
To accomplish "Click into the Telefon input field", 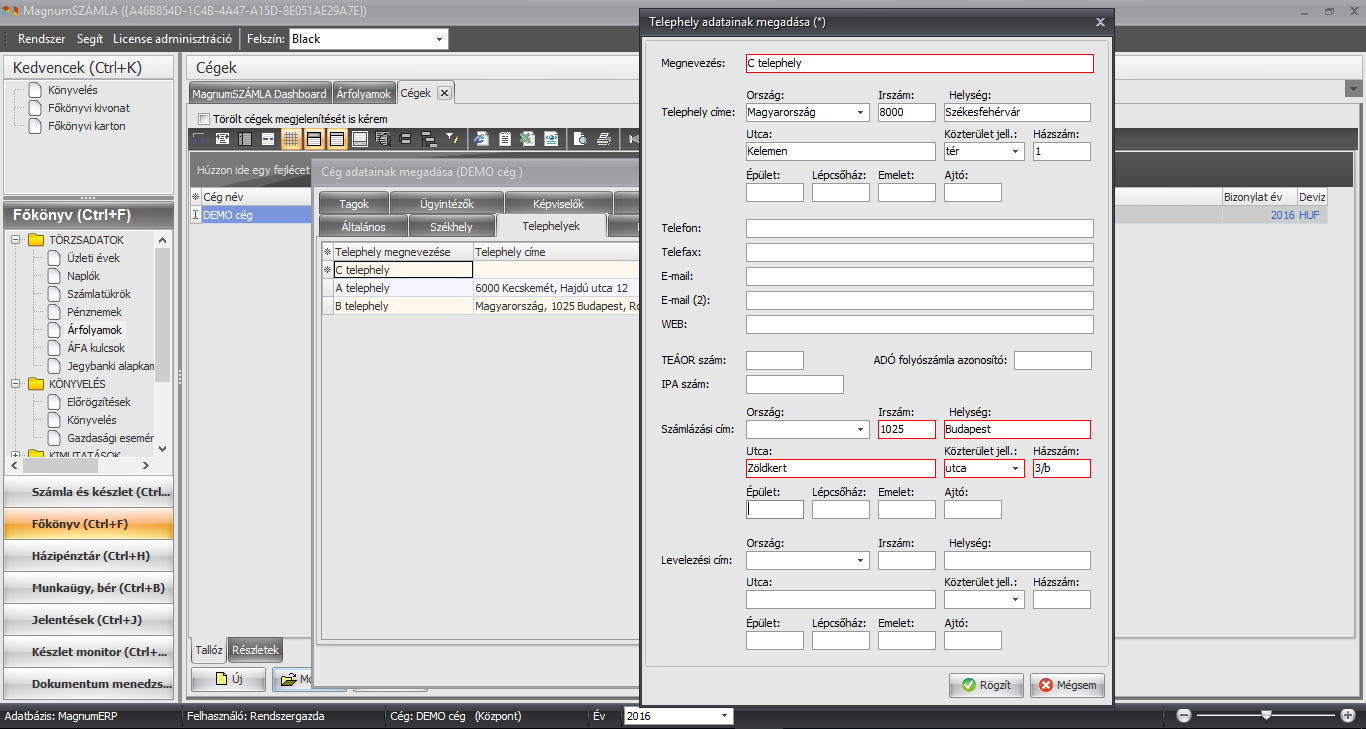I will (x=919, y=229).
